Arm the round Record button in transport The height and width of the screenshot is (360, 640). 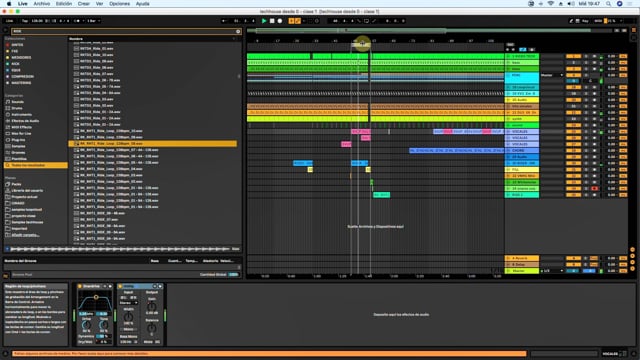tap(280, 21)
